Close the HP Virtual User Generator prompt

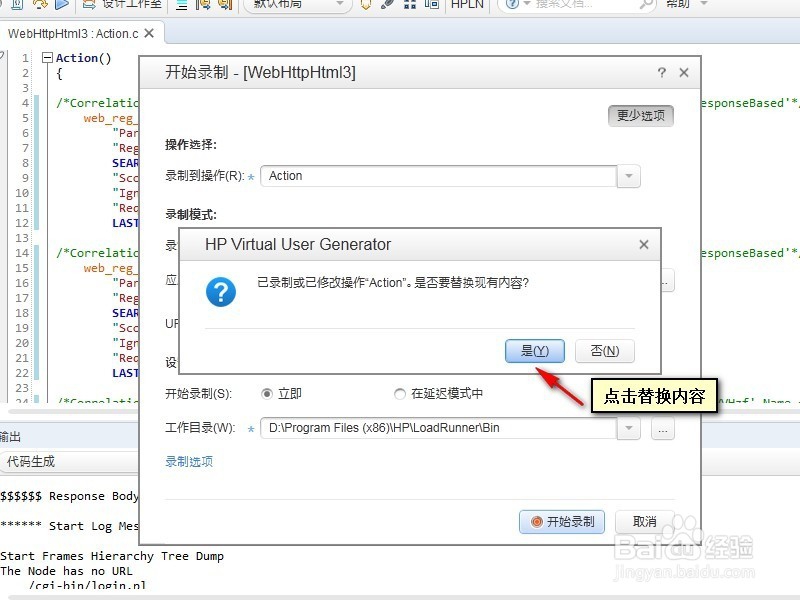pos(644,244)
